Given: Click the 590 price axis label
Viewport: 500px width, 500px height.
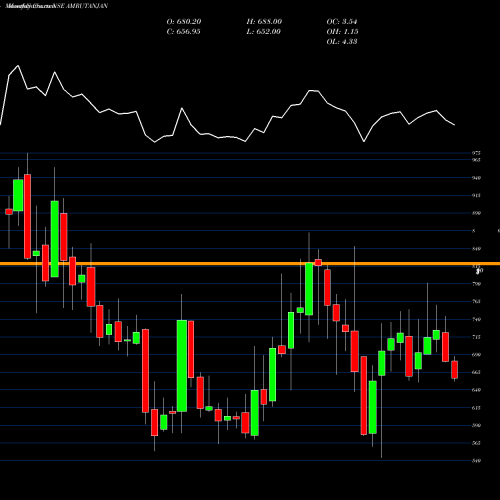Looking at the screenshot, I should (476, 425).
